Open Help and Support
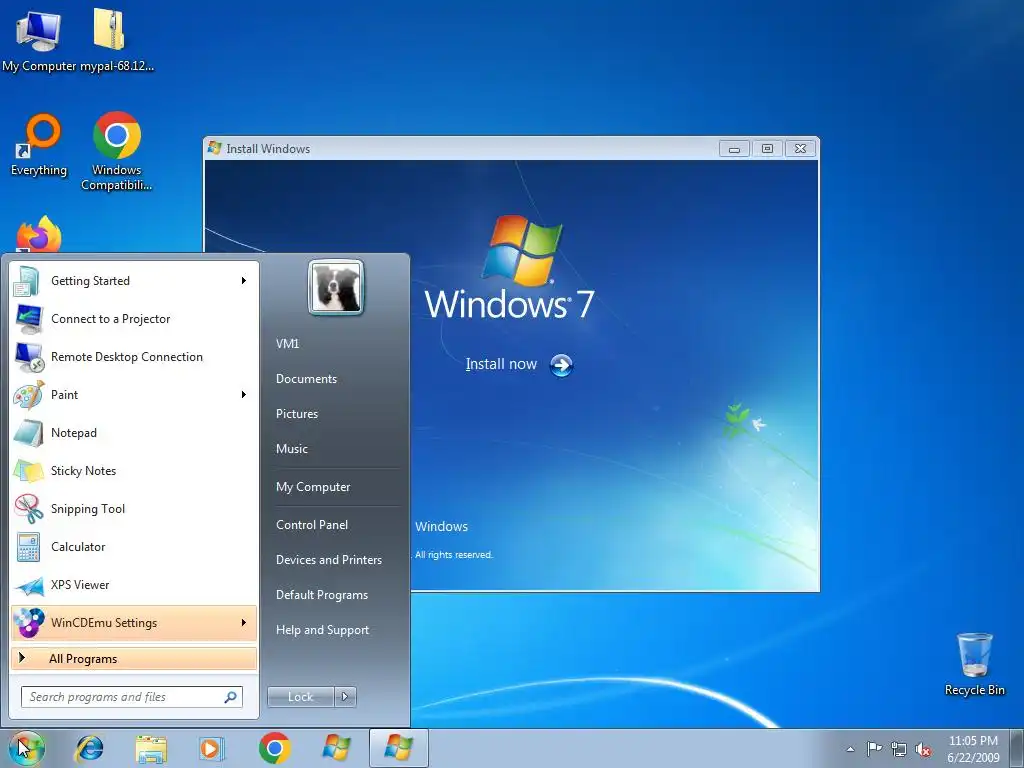 (x=323, y=630)
